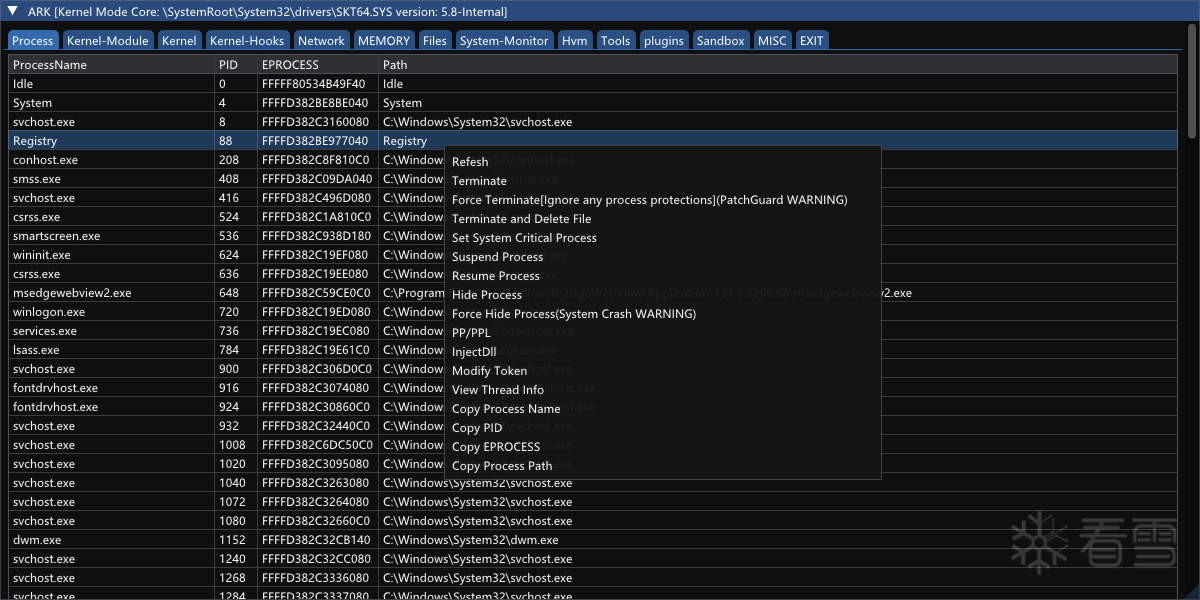Open the Sandbox tab
The height and width of the screenshot is (600, 1200).
(x=721, y=40)
